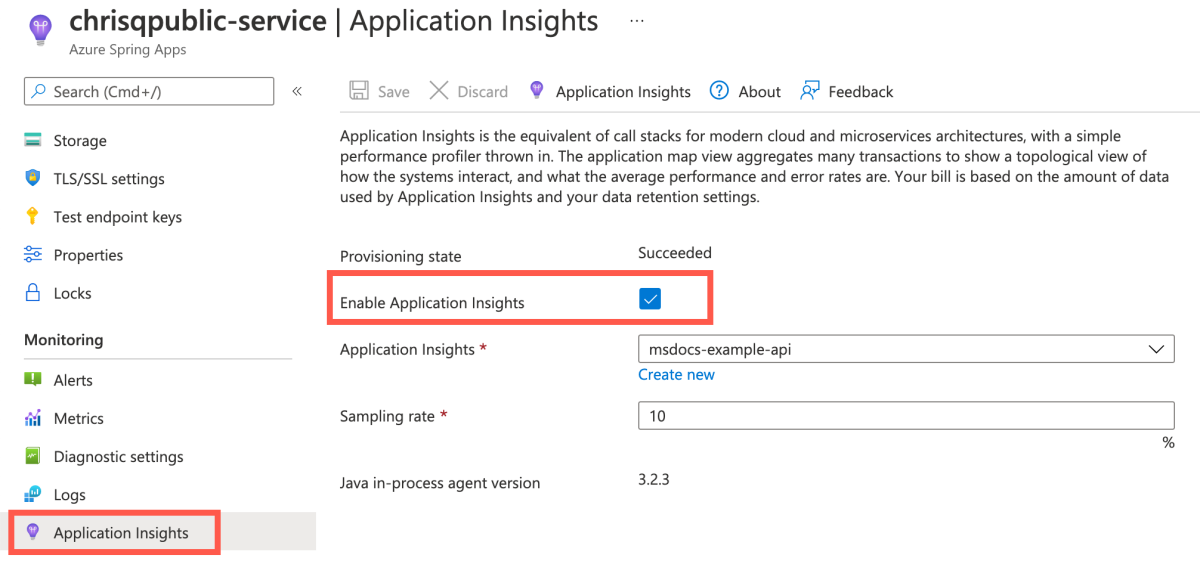Open the ellipsis menu beside the title
The image size is (1200, 561).
637,20
